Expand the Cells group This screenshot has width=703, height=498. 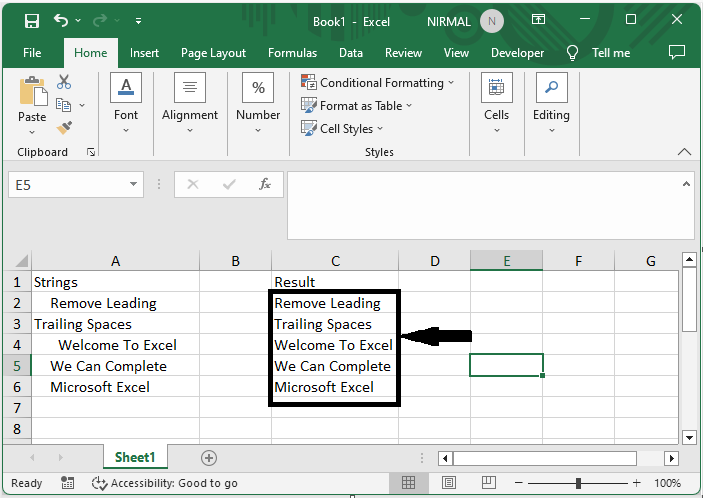tap(496, 103)
